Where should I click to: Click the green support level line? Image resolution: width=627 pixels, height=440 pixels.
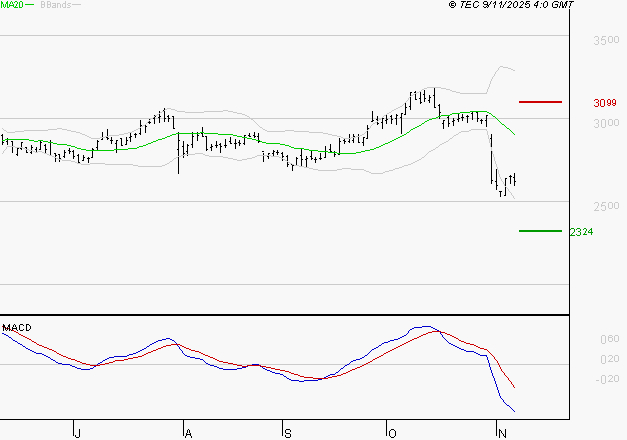pos(540,231)
